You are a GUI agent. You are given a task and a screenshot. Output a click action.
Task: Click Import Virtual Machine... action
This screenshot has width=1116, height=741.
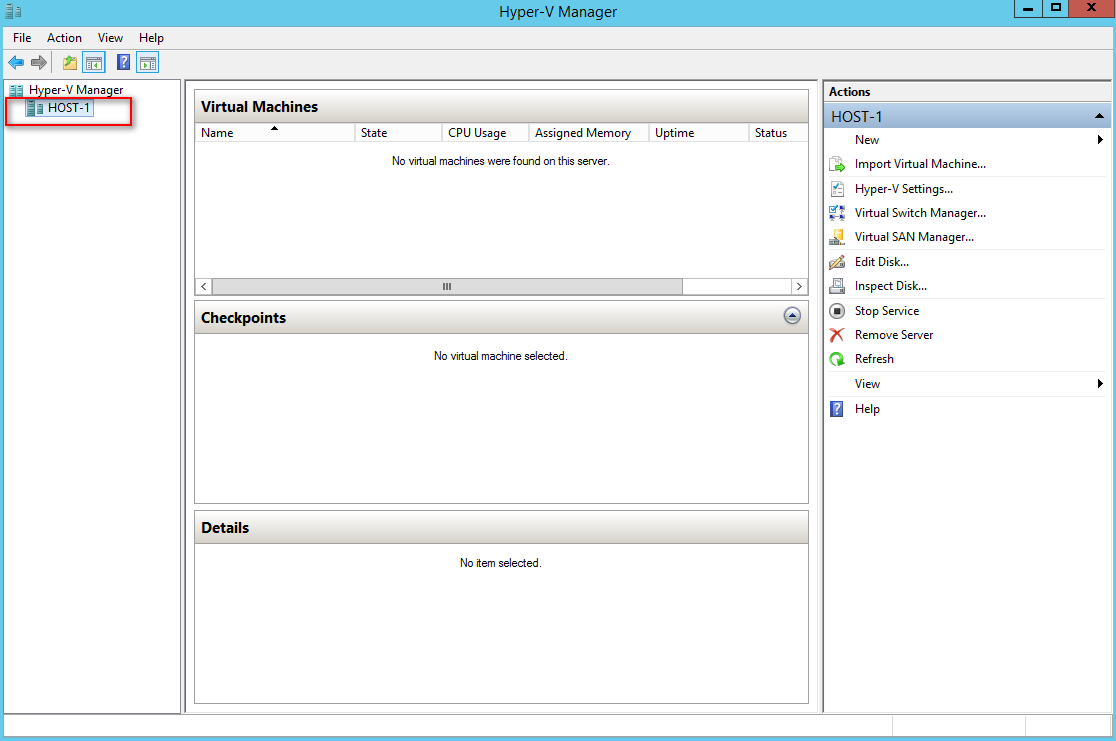(x=920, y=164)
